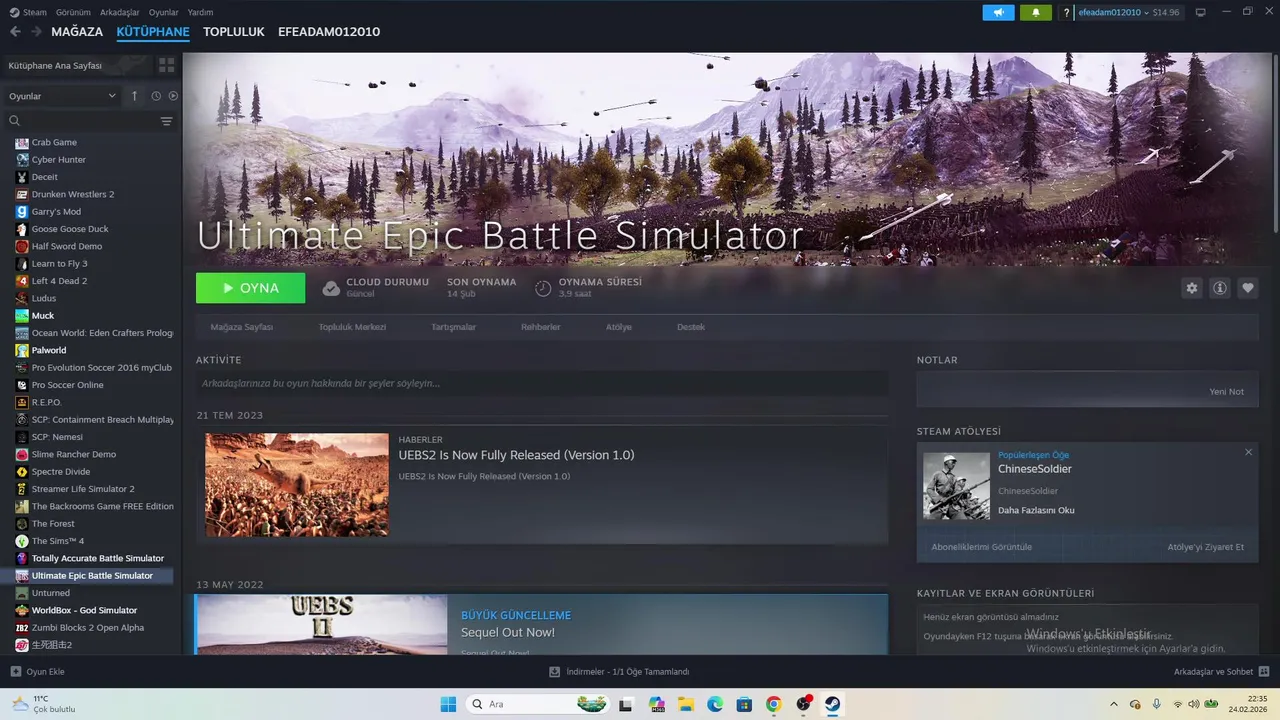Click the sort ascending arrow icon
The width and height of the screenshot is (1280, 720).
(135, 96)
